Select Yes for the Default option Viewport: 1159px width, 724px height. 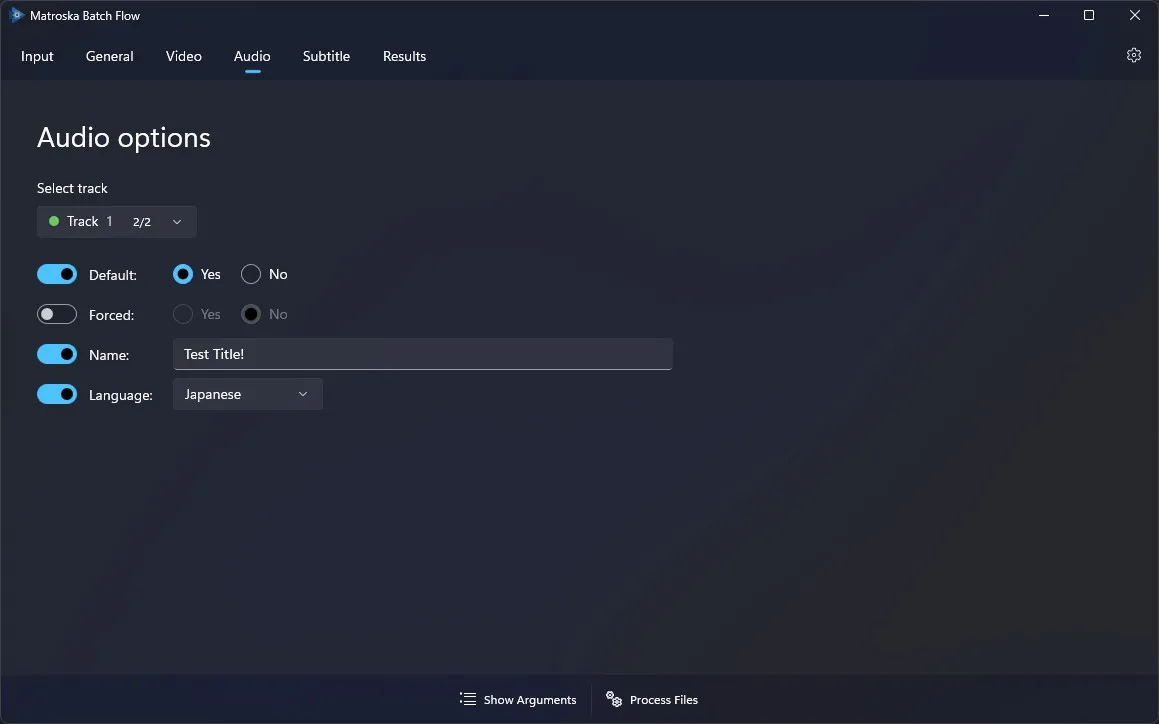point(183,274)
